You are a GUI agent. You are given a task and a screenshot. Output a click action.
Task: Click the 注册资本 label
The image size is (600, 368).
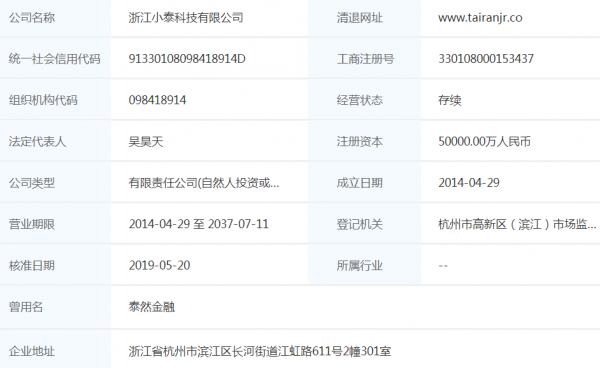[360, 142]
